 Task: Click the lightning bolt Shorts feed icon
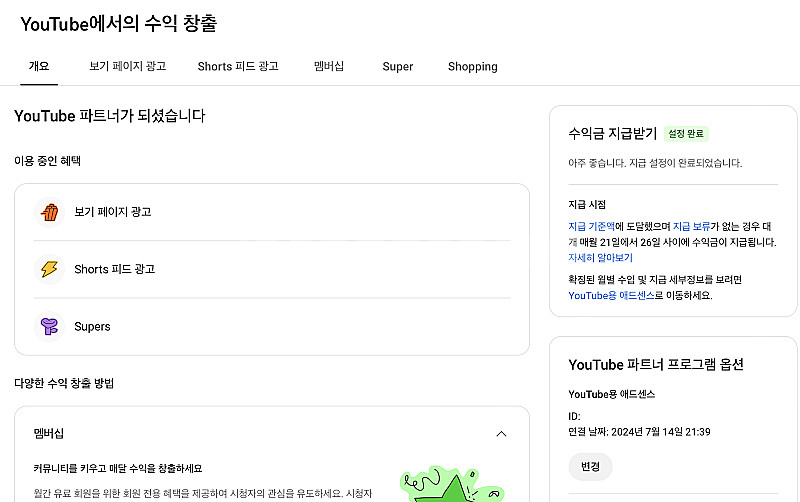(49, 269)
